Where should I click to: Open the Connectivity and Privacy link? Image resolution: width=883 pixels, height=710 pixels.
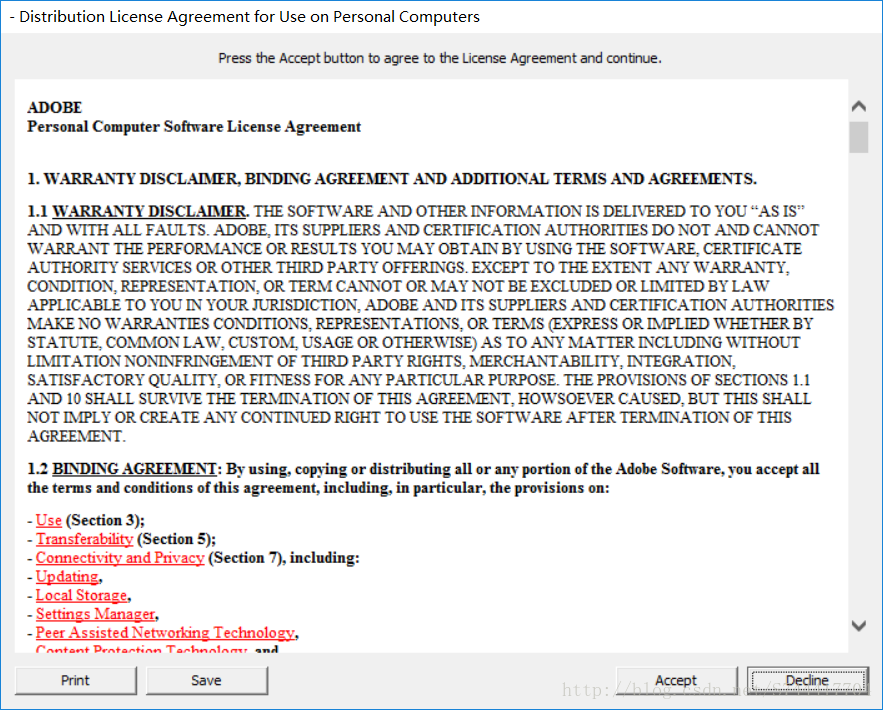(120, 558)
